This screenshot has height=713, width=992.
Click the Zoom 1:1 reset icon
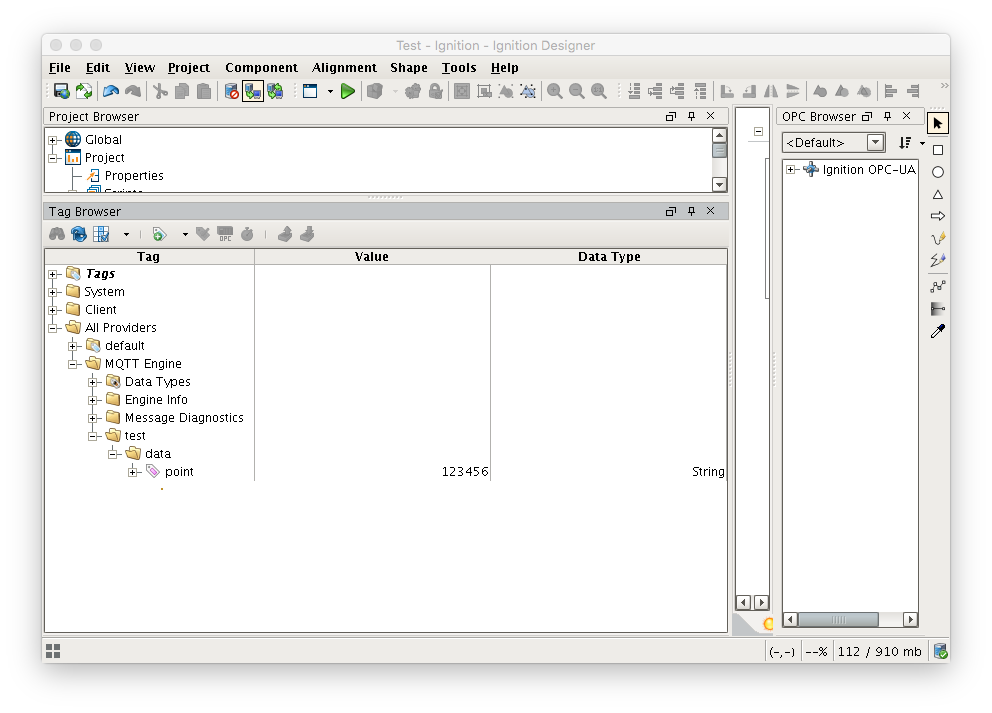598,91
